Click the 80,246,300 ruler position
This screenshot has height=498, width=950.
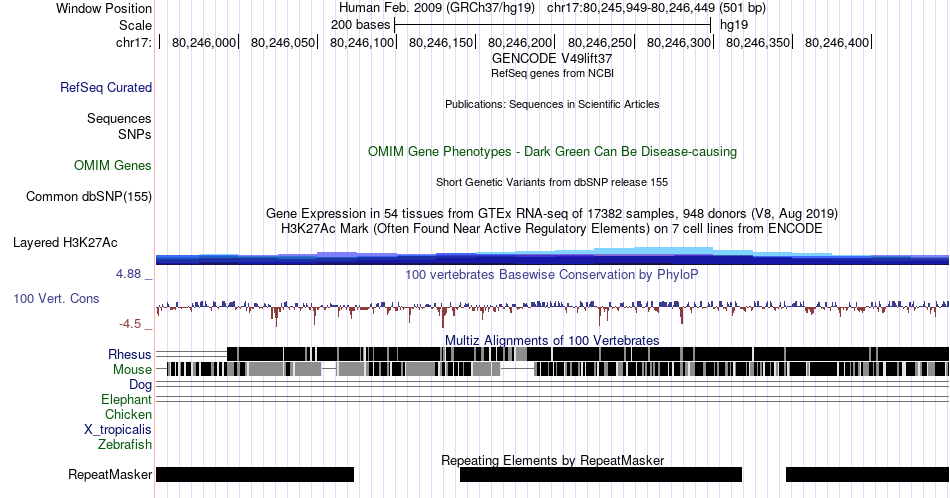click(679, 42)
